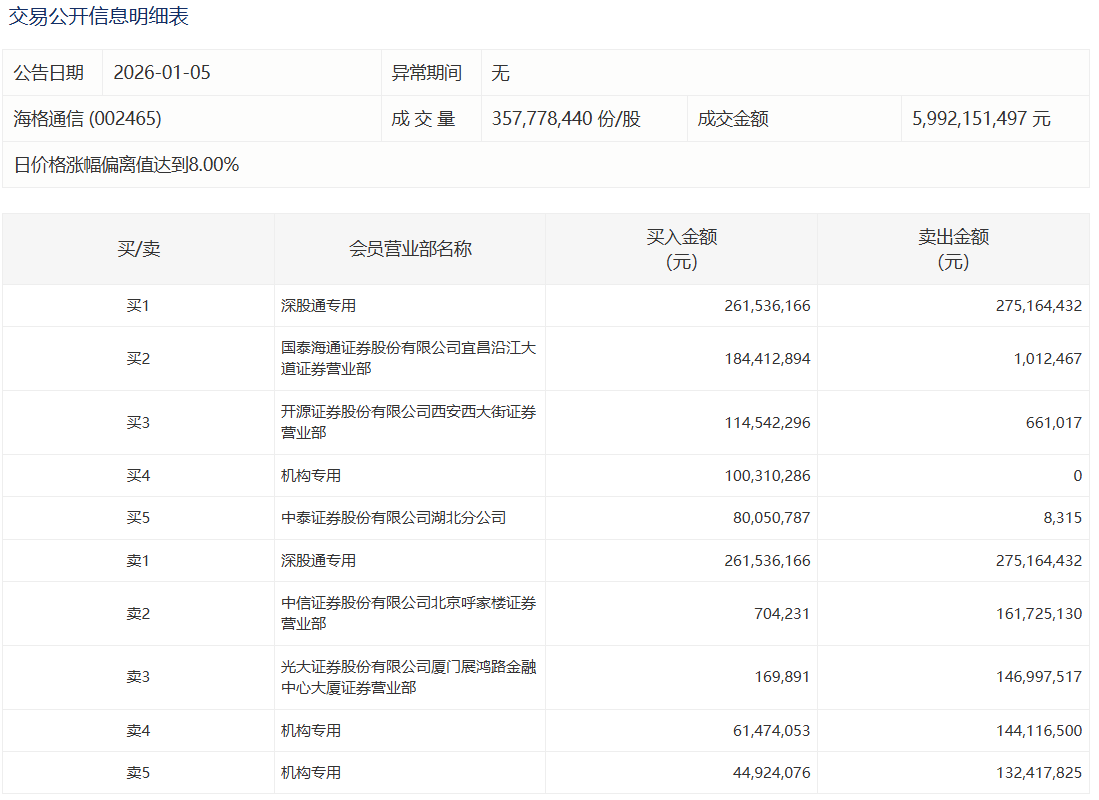Open 开源证券 西安西大街 branch entry

pyautogui.click(x=408, y=422)
